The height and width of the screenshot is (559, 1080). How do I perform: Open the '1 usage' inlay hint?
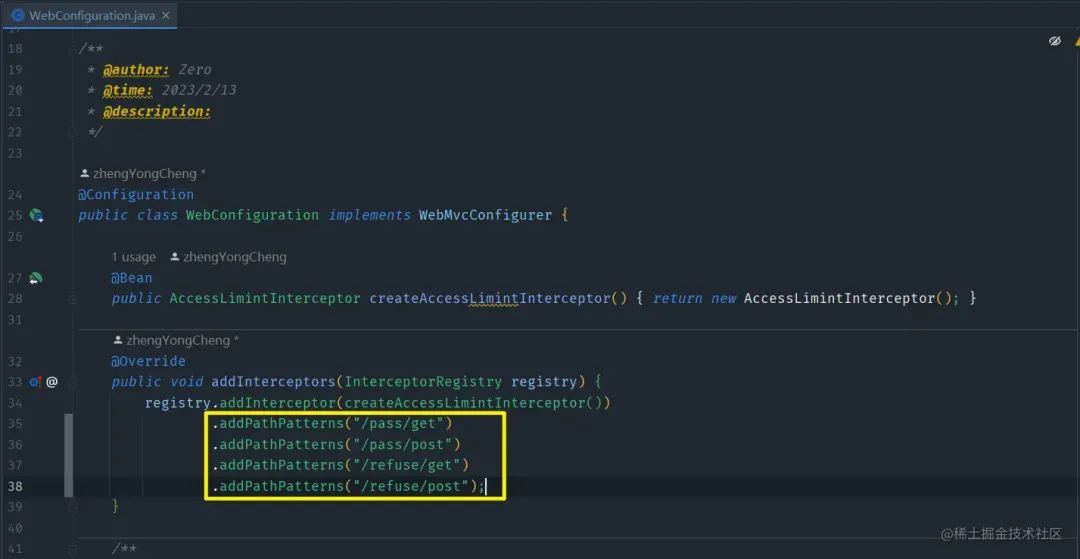coord(134,257)
